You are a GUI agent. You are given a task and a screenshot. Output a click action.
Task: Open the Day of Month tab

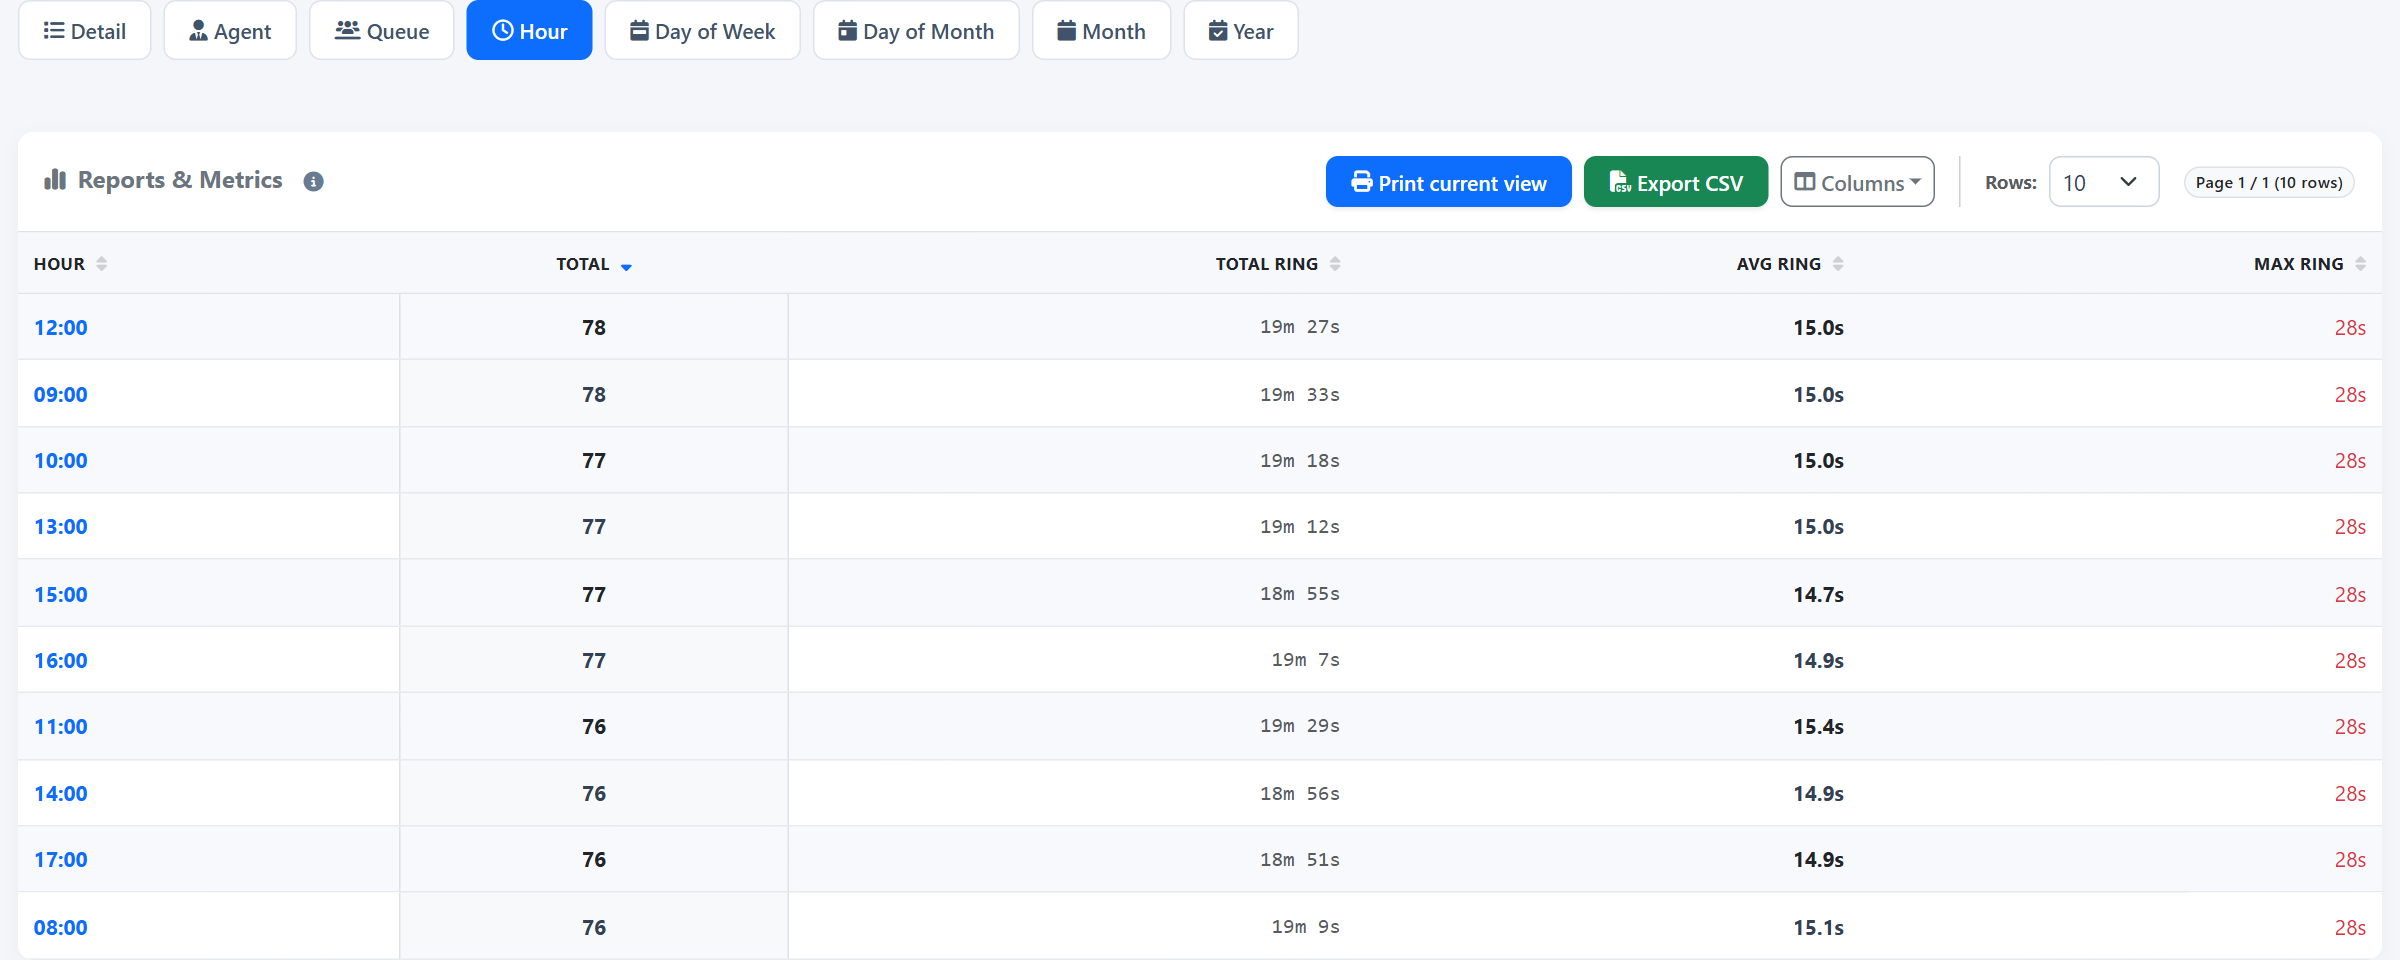916,31
